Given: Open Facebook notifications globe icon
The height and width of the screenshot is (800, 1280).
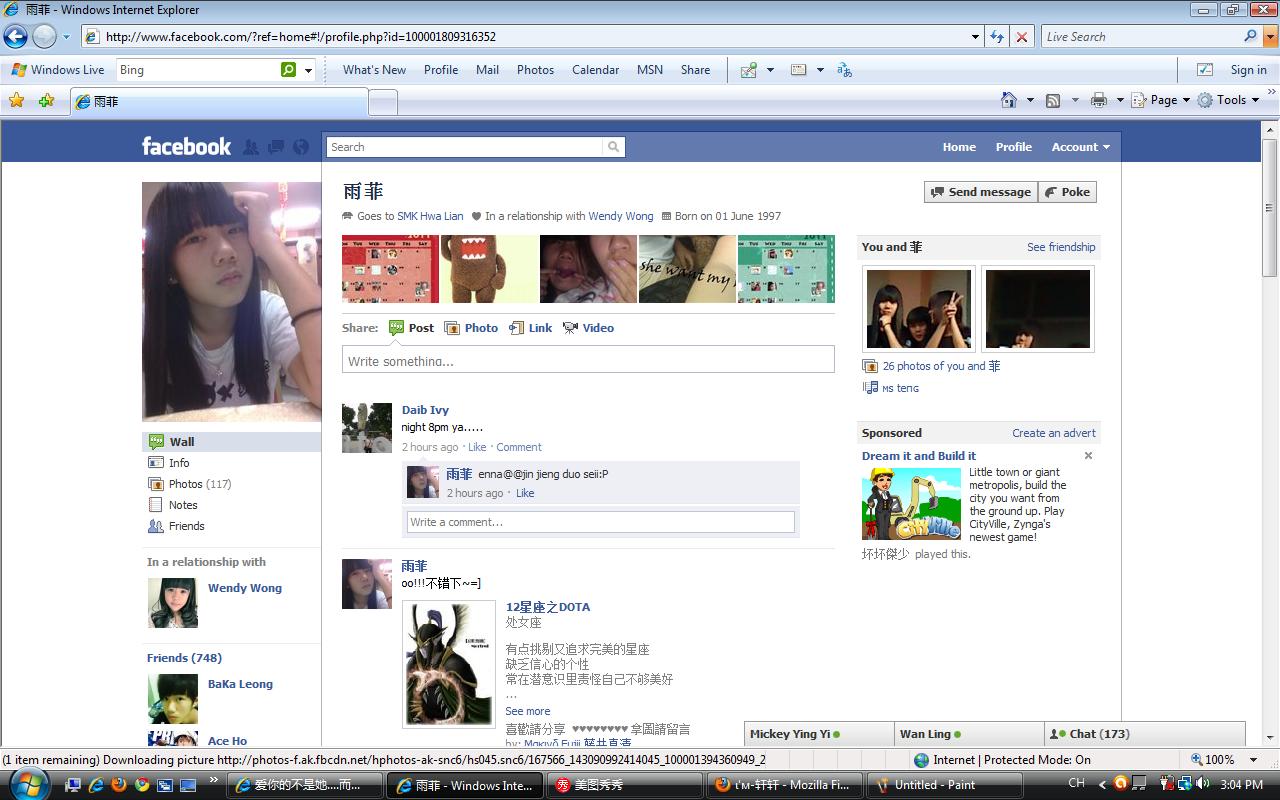Looking at the screenshot, I should click(x=301, y=147).
